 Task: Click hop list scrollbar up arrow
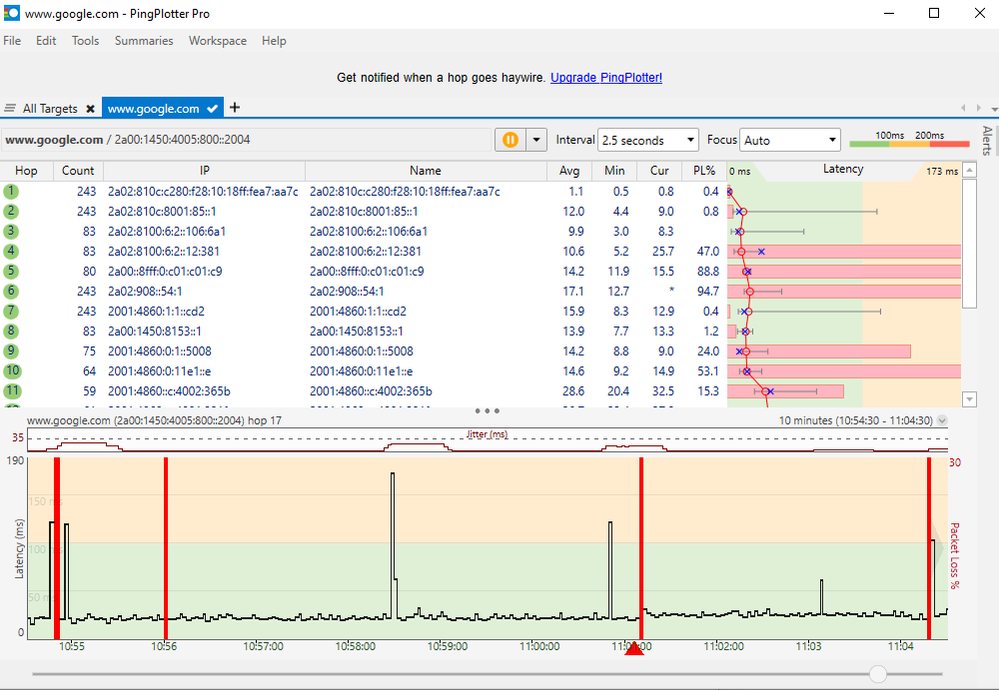pyautogui.click(x=969, y=170)
